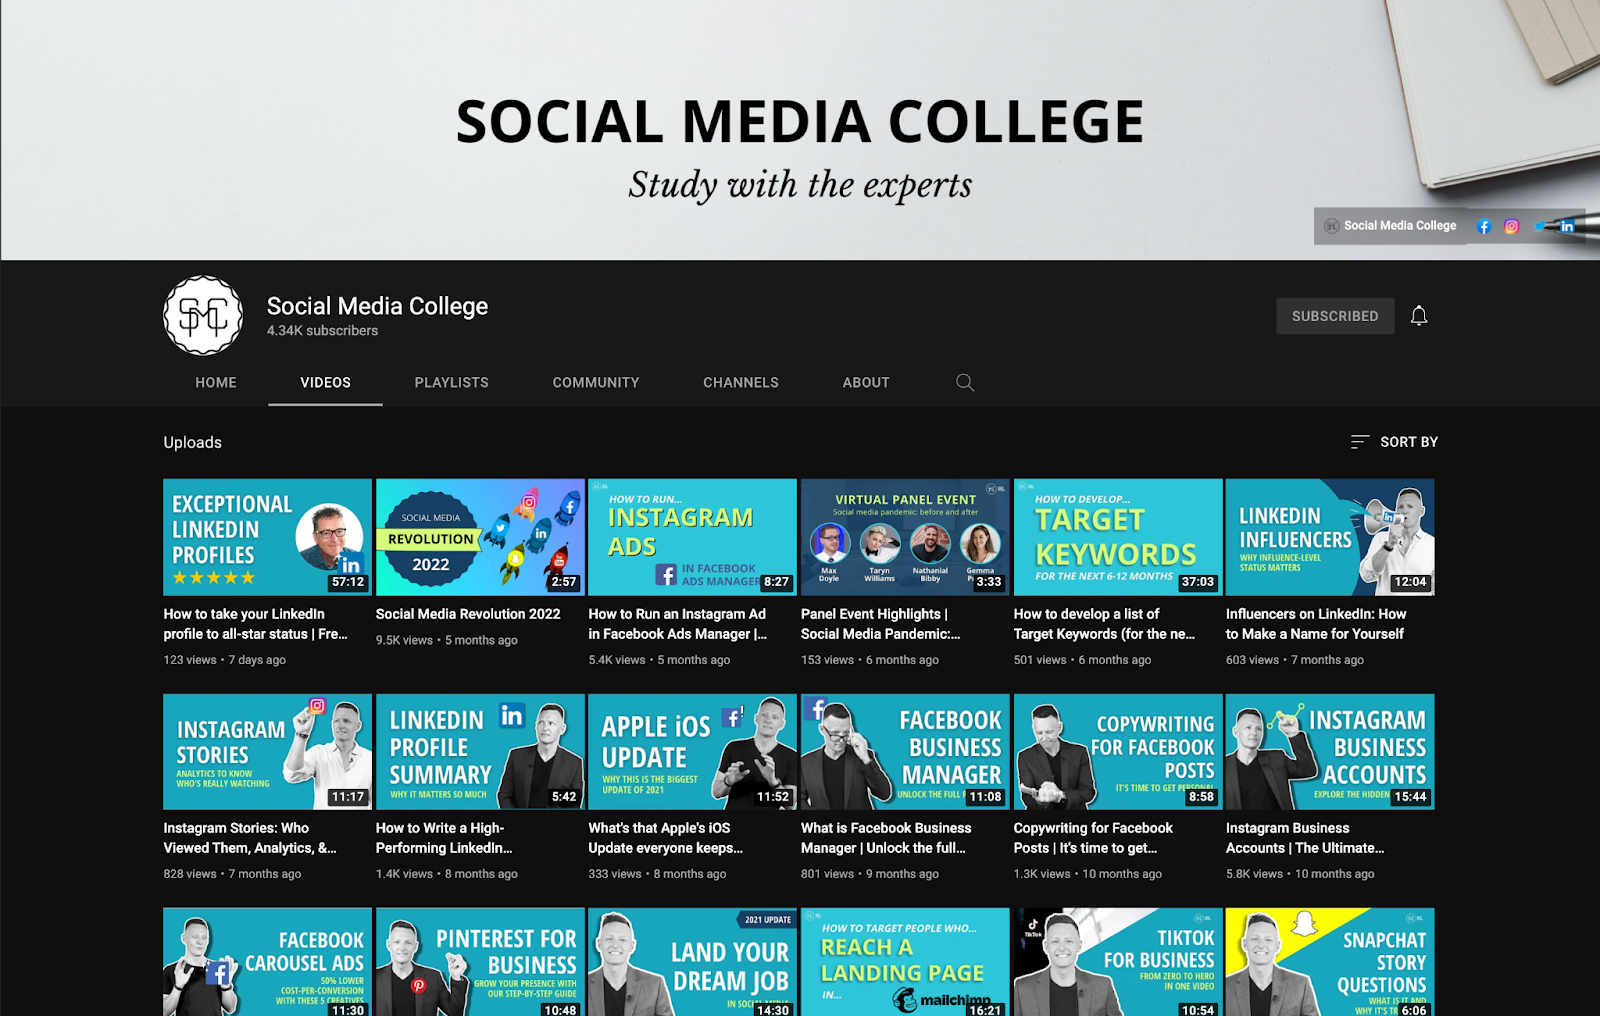Viewport: 1600px width, 1016px height.
Task: Open Twitter icon in banner links
Action: coord(1540,227)
